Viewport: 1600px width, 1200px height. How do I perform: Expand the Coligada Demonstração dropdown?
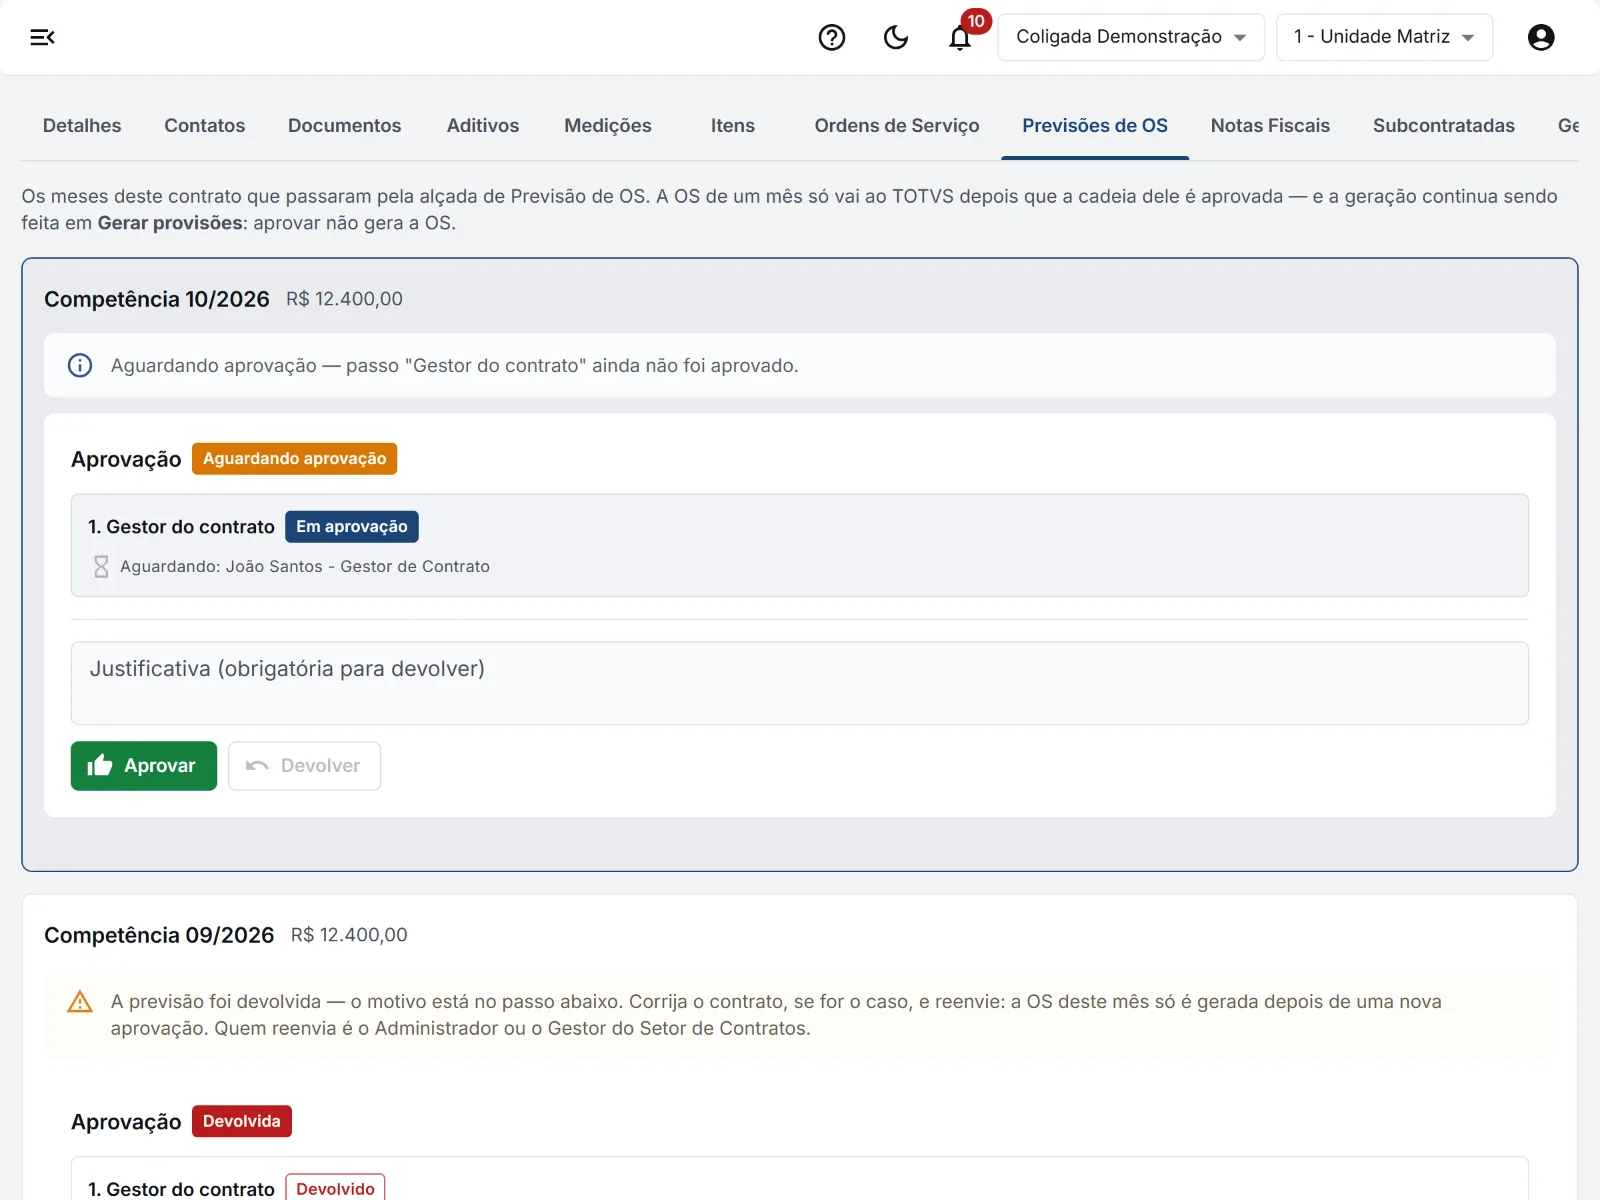tap(1131, 37)
